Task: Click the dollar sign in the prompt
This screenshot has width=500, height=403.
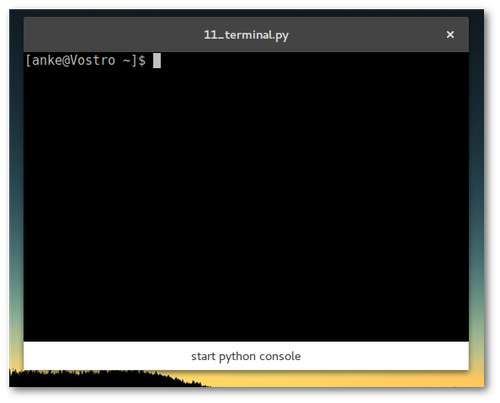Action: (142, 60)
